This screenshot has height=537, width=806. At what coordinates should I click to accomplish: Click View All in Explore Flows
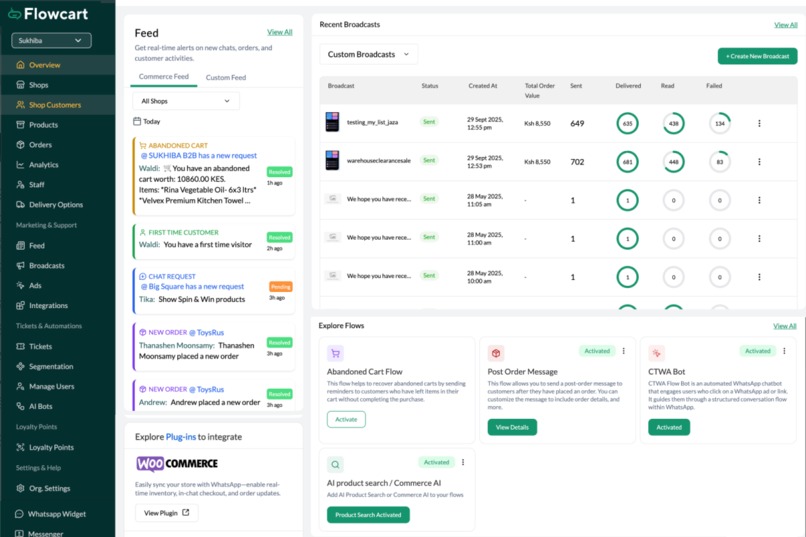click(784, 326)
